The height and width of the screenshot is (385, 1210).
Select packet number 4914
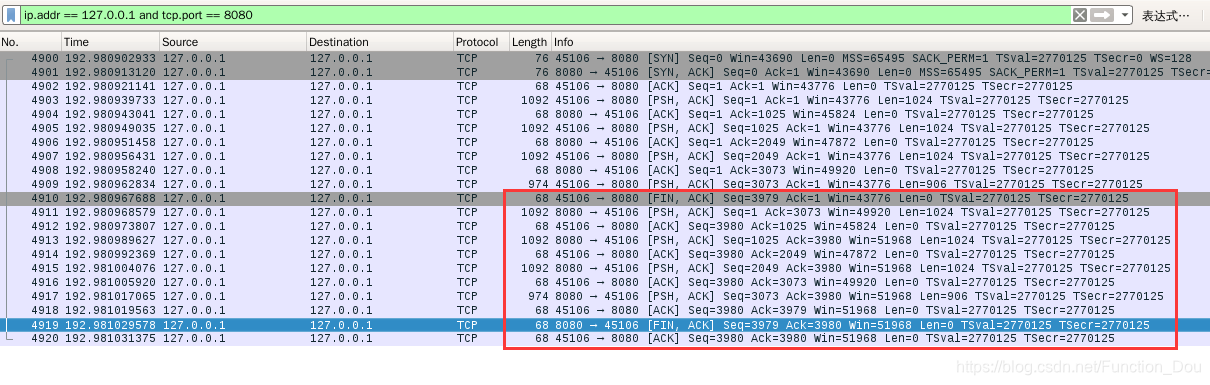point(605,255)
